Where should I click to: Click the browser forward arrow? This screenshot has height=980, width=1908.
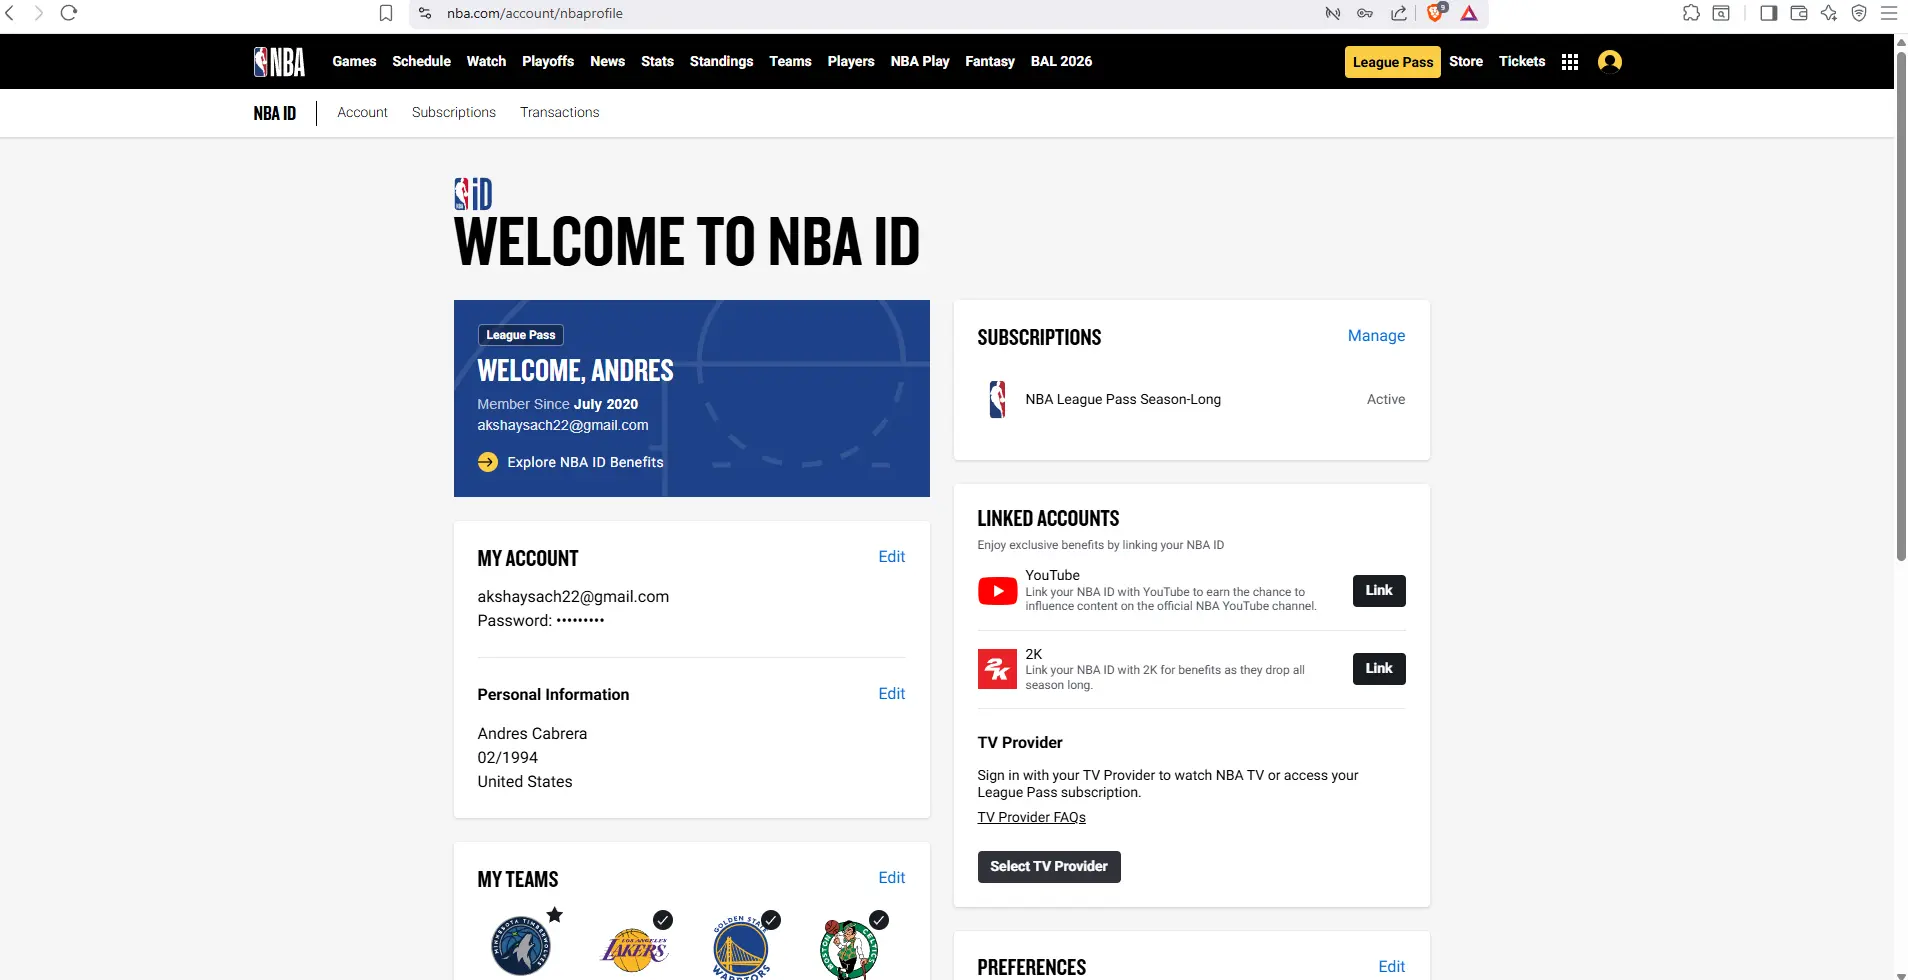39,13
